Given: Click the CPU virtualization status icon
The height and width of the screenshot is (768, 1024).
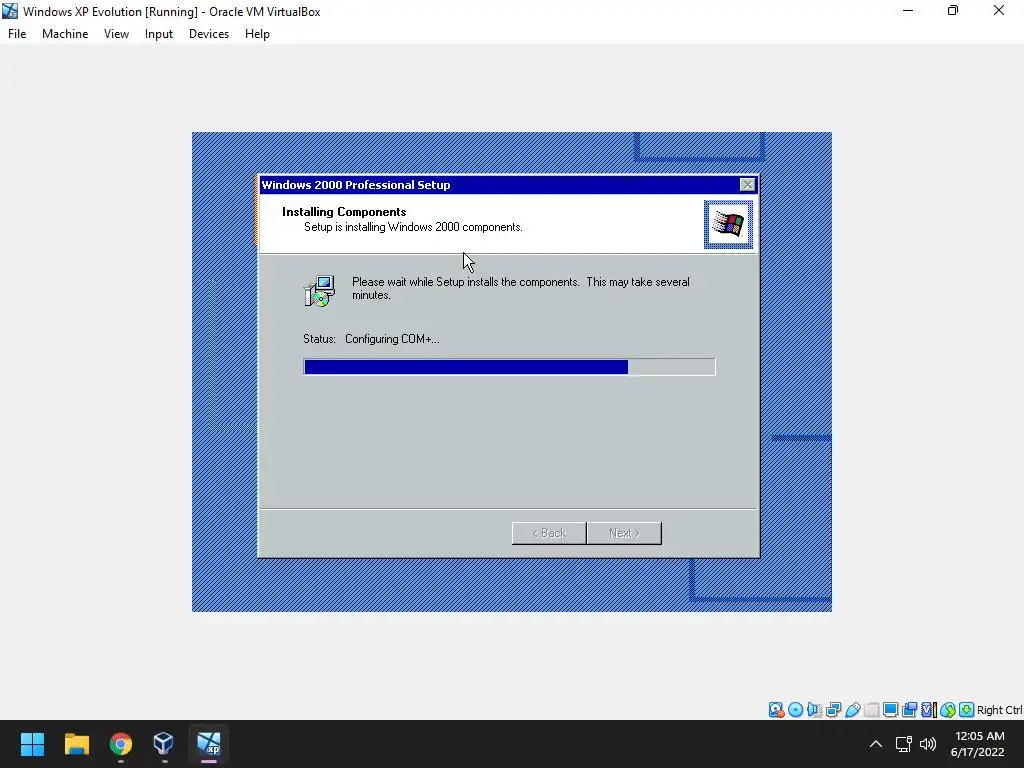Looking at the screenshot, I should pyautogui.click(x=929, y=710).
